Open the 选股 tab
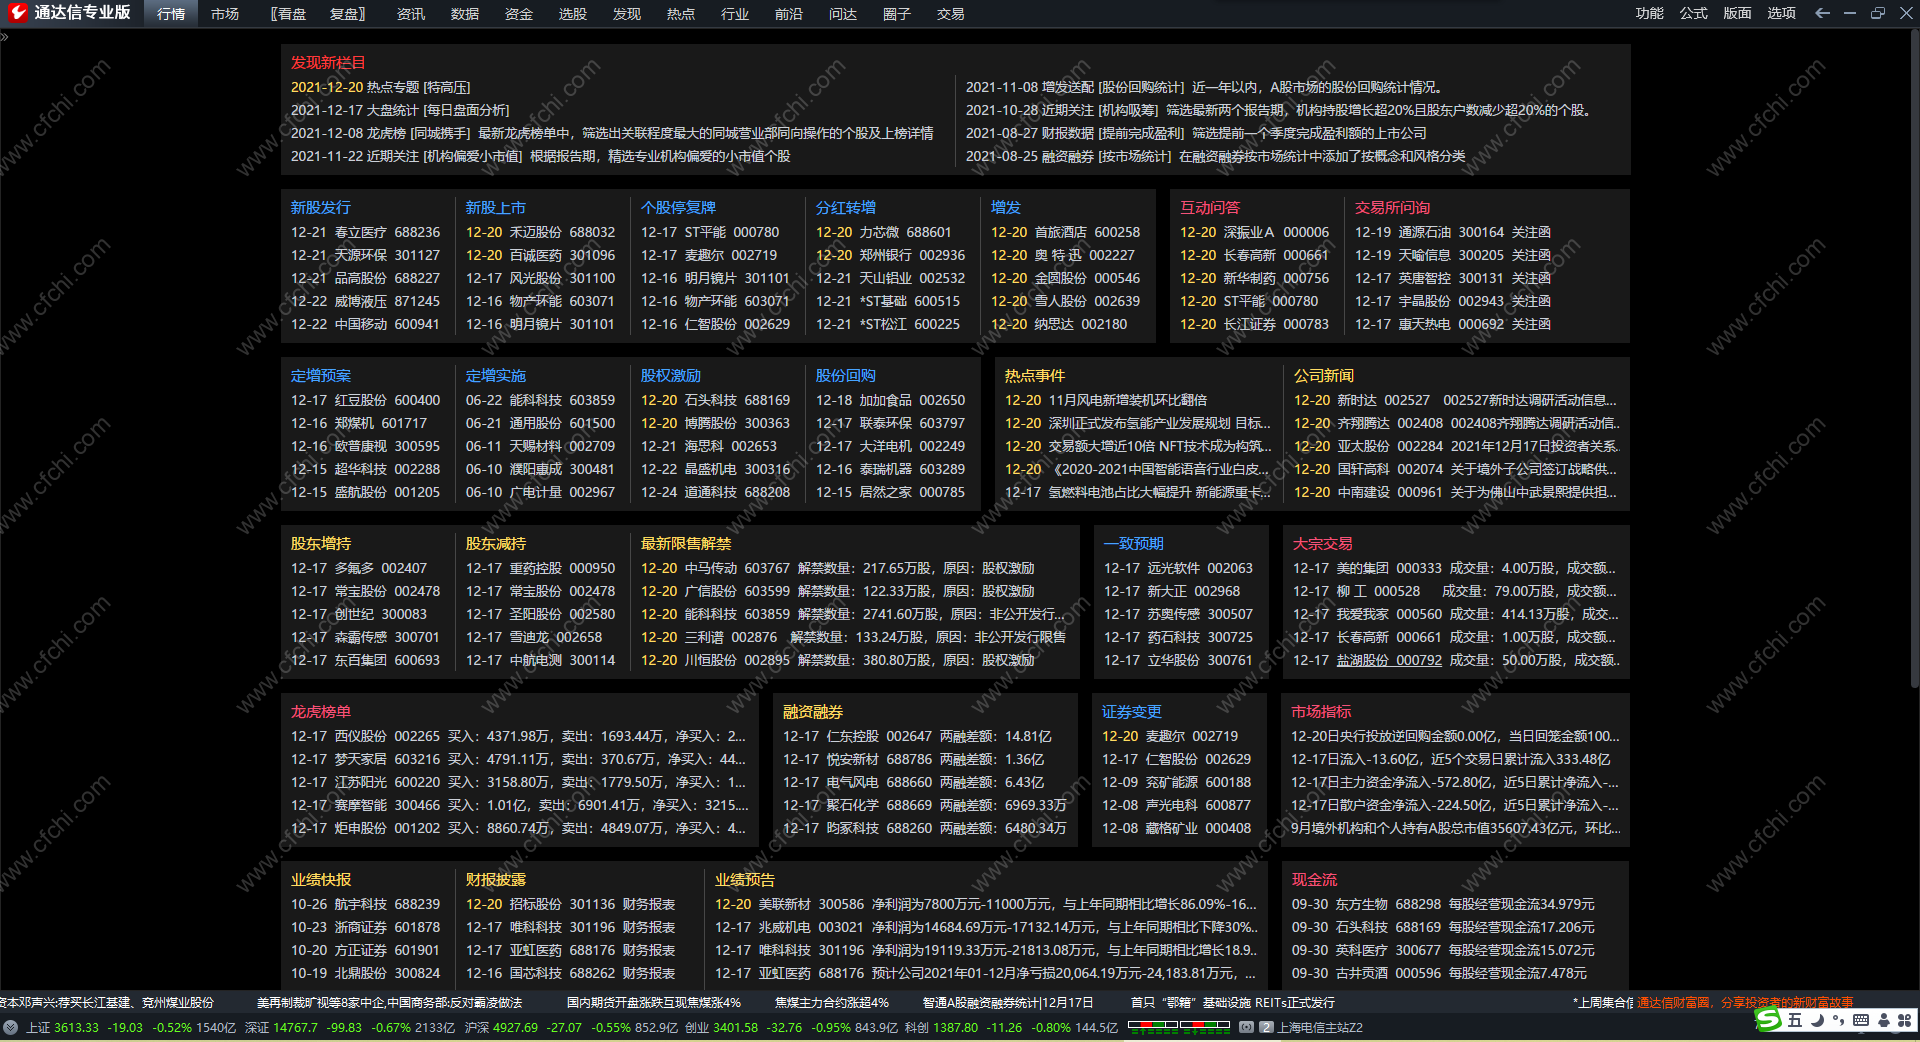The image size is (1920, 1042). pyautogui.click(x=573, y=14)
